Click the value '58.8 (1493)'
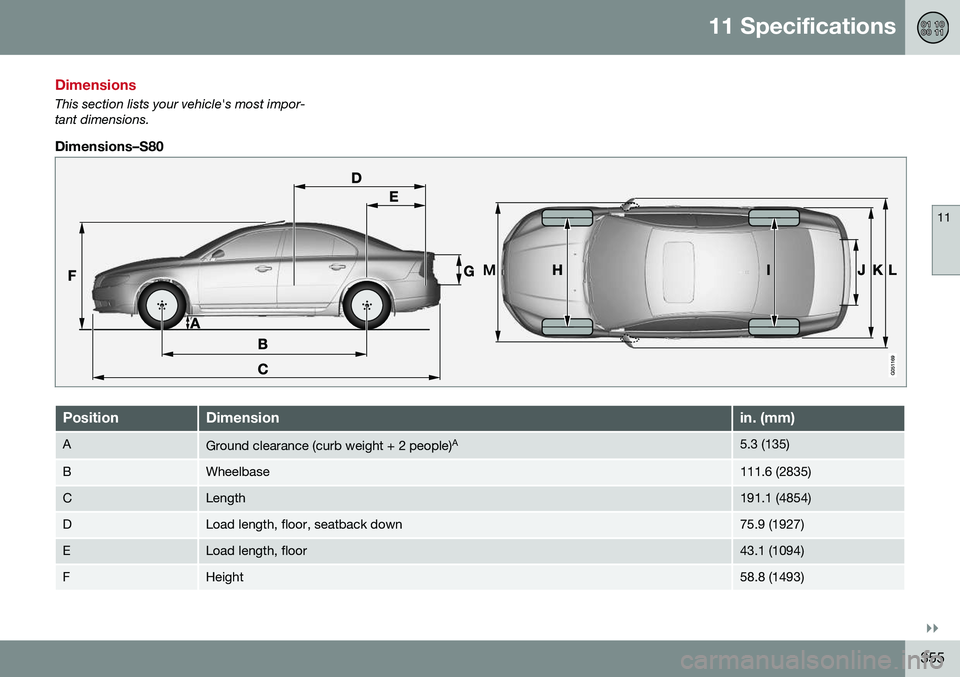 (771, 577)
